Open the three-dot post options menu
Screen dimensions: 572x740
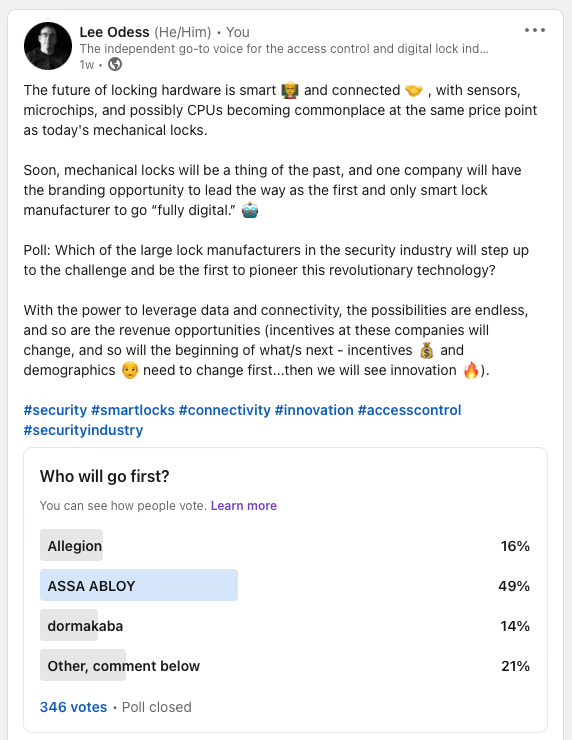pyautogui.click(x=535, y=30)
